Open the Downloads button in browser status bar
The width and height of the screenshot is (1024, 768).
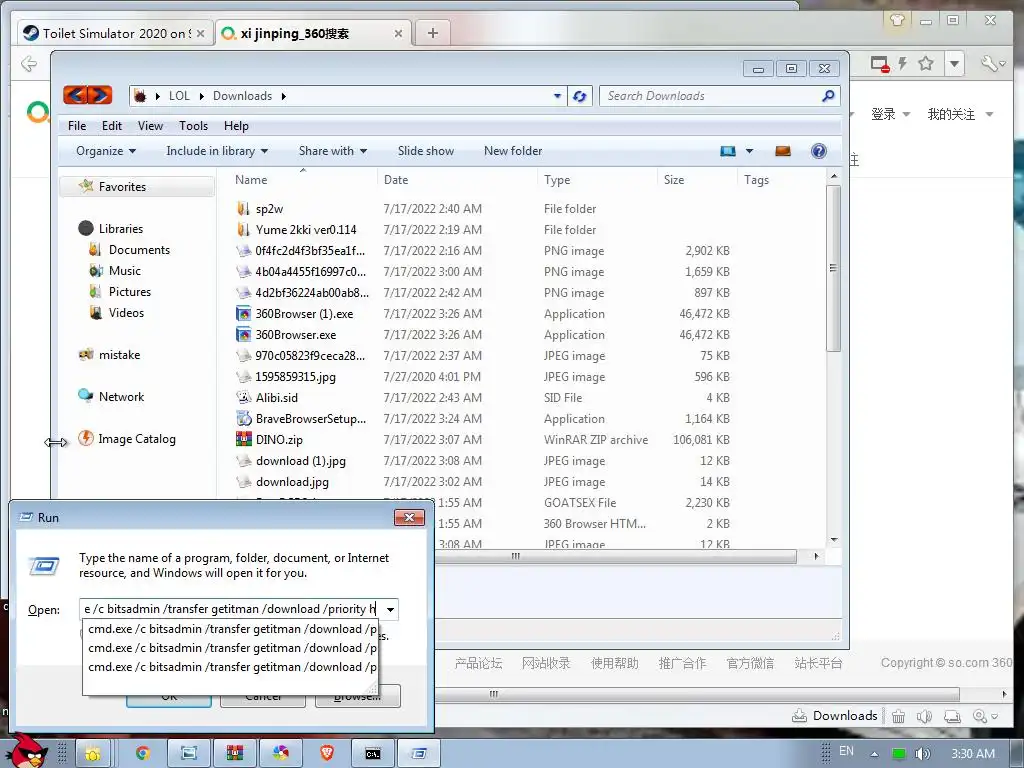click(x=835, y=716)
